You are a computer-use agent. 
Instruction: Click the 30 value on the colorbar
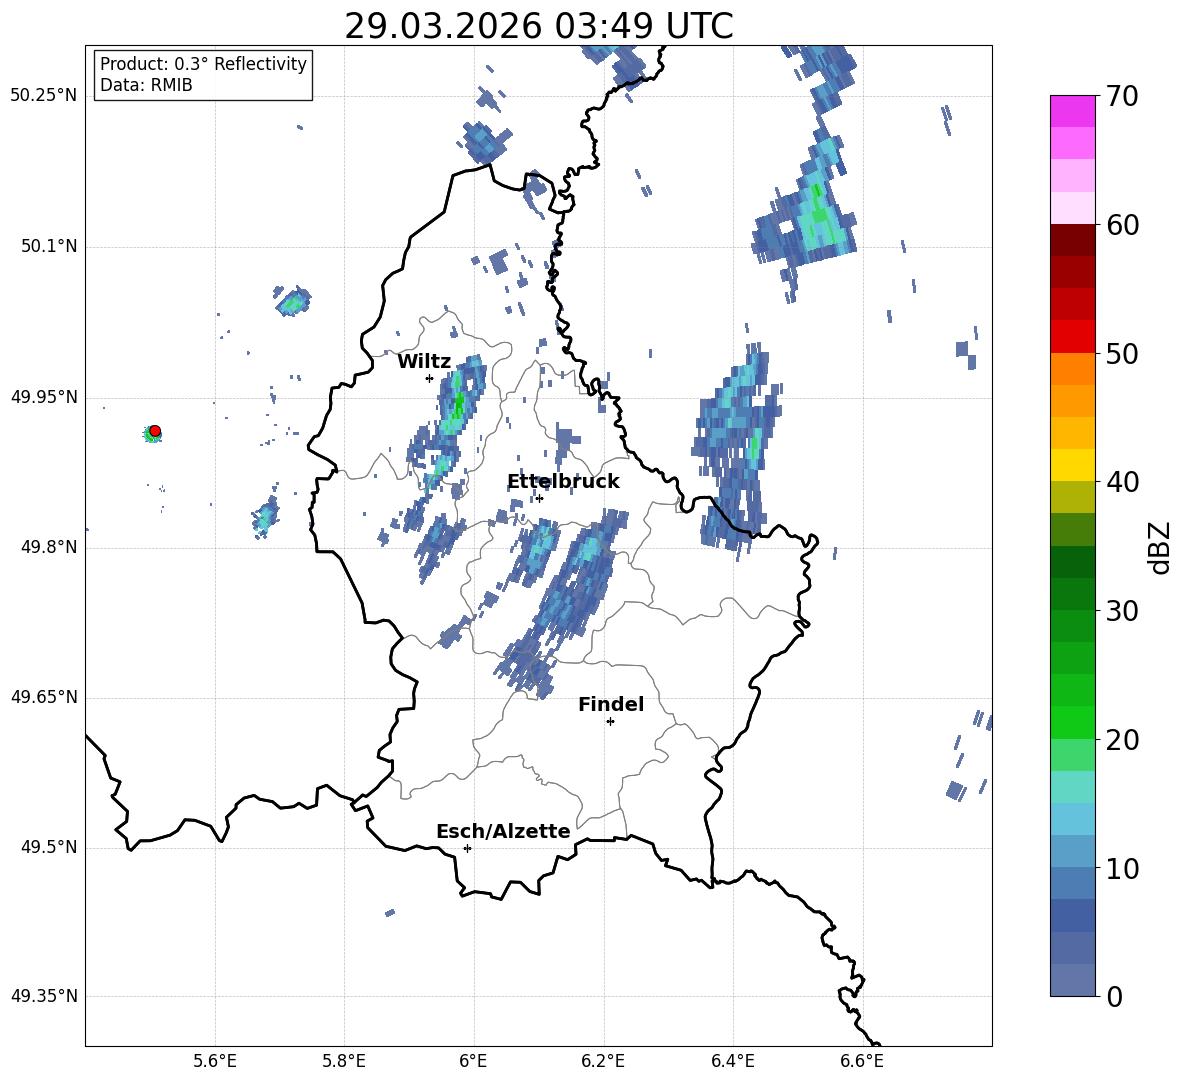click(1122, 611)
